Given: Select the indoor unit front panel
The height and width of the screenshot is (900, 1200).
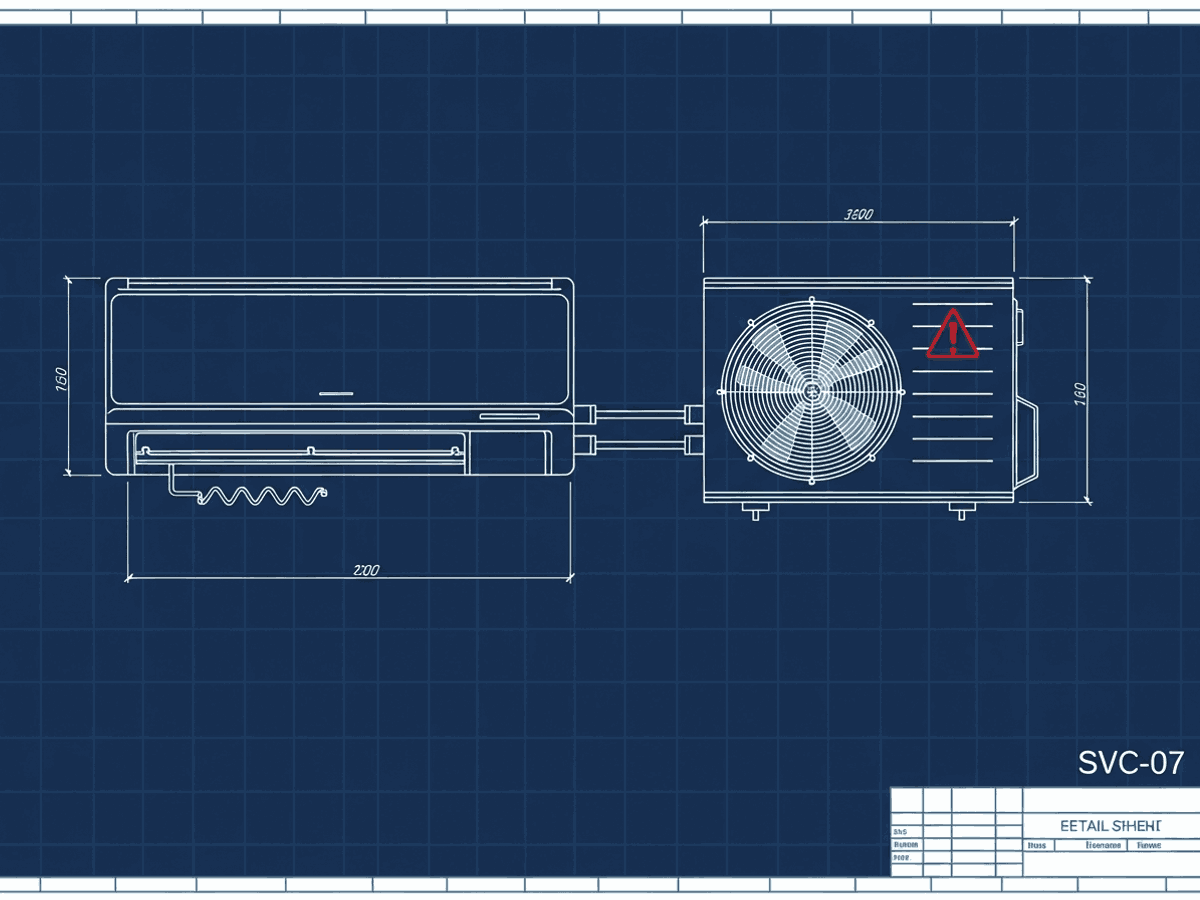Looking at the screenshot, I should 339,348.
